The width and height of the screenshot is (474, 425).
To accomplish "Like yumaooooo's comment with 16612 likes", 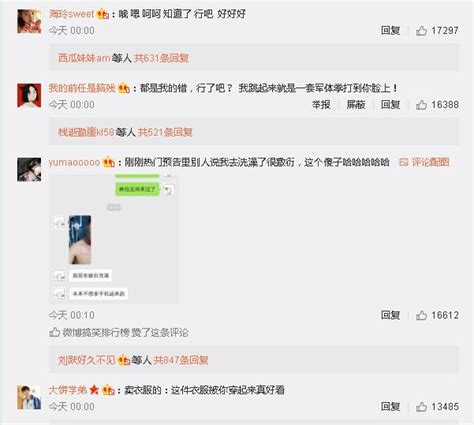I will click(421, 315).
